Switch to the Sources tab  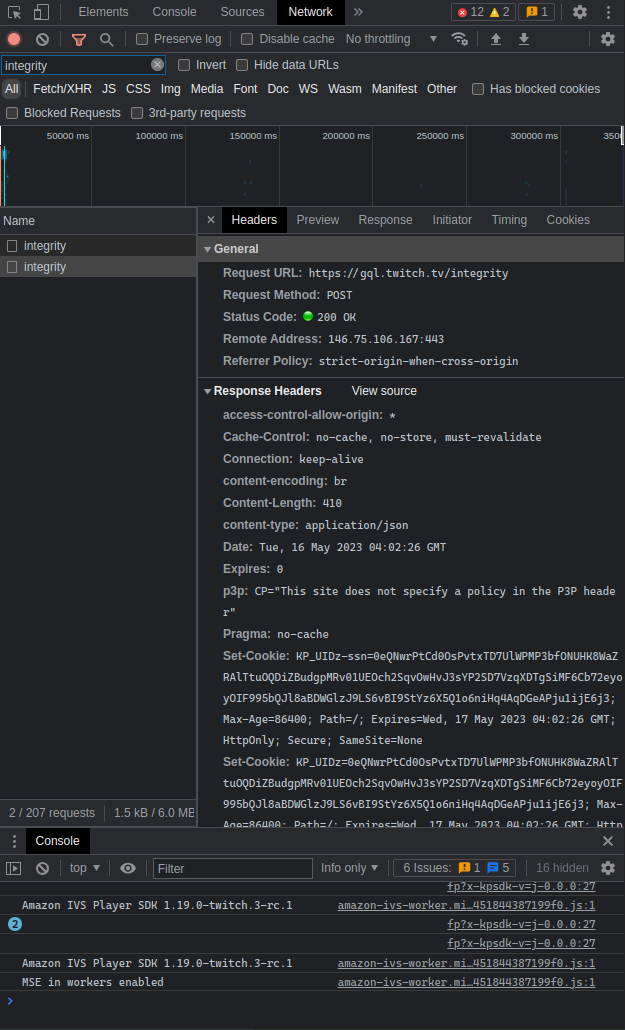[x=243, y=12]
